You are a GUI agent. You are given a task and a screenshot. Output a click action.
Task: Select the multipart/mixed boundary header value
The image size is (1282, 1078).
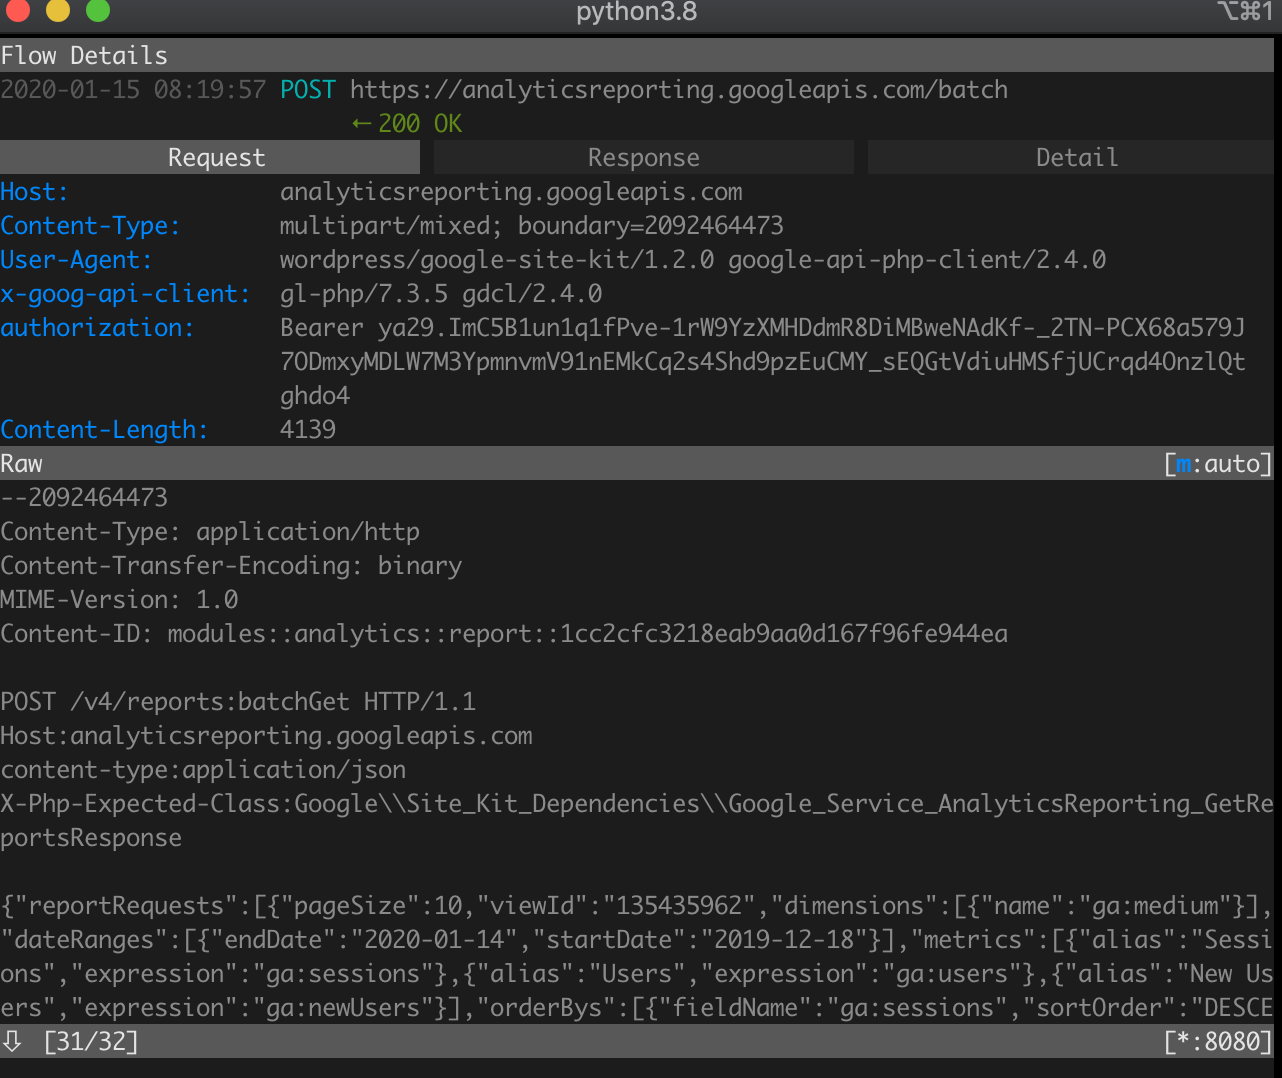coord(531,226)
